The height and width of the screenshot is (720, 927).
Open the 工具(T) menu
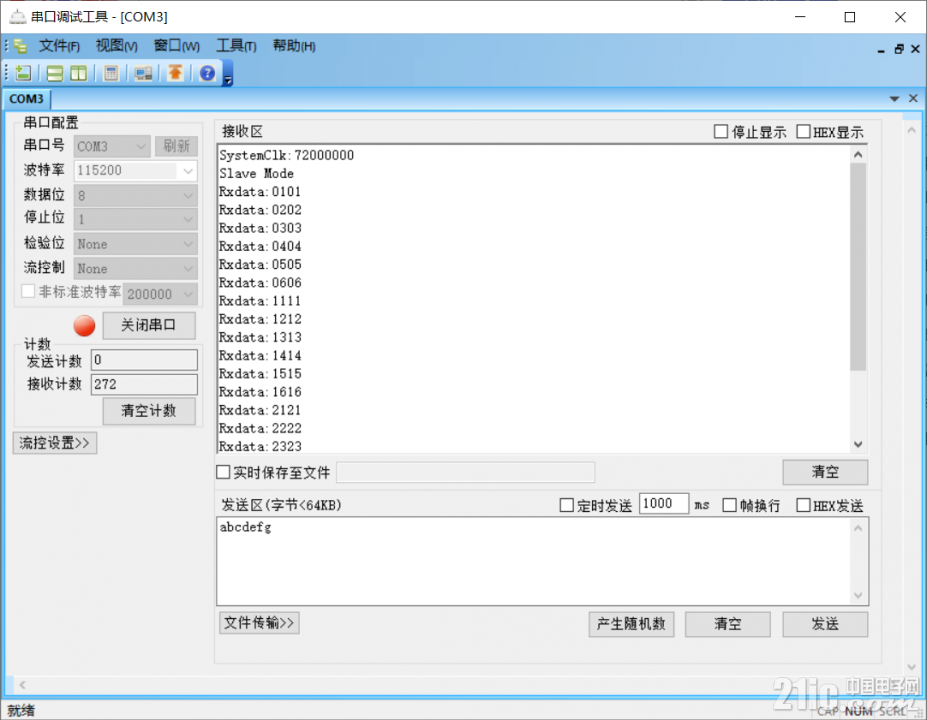236,46
